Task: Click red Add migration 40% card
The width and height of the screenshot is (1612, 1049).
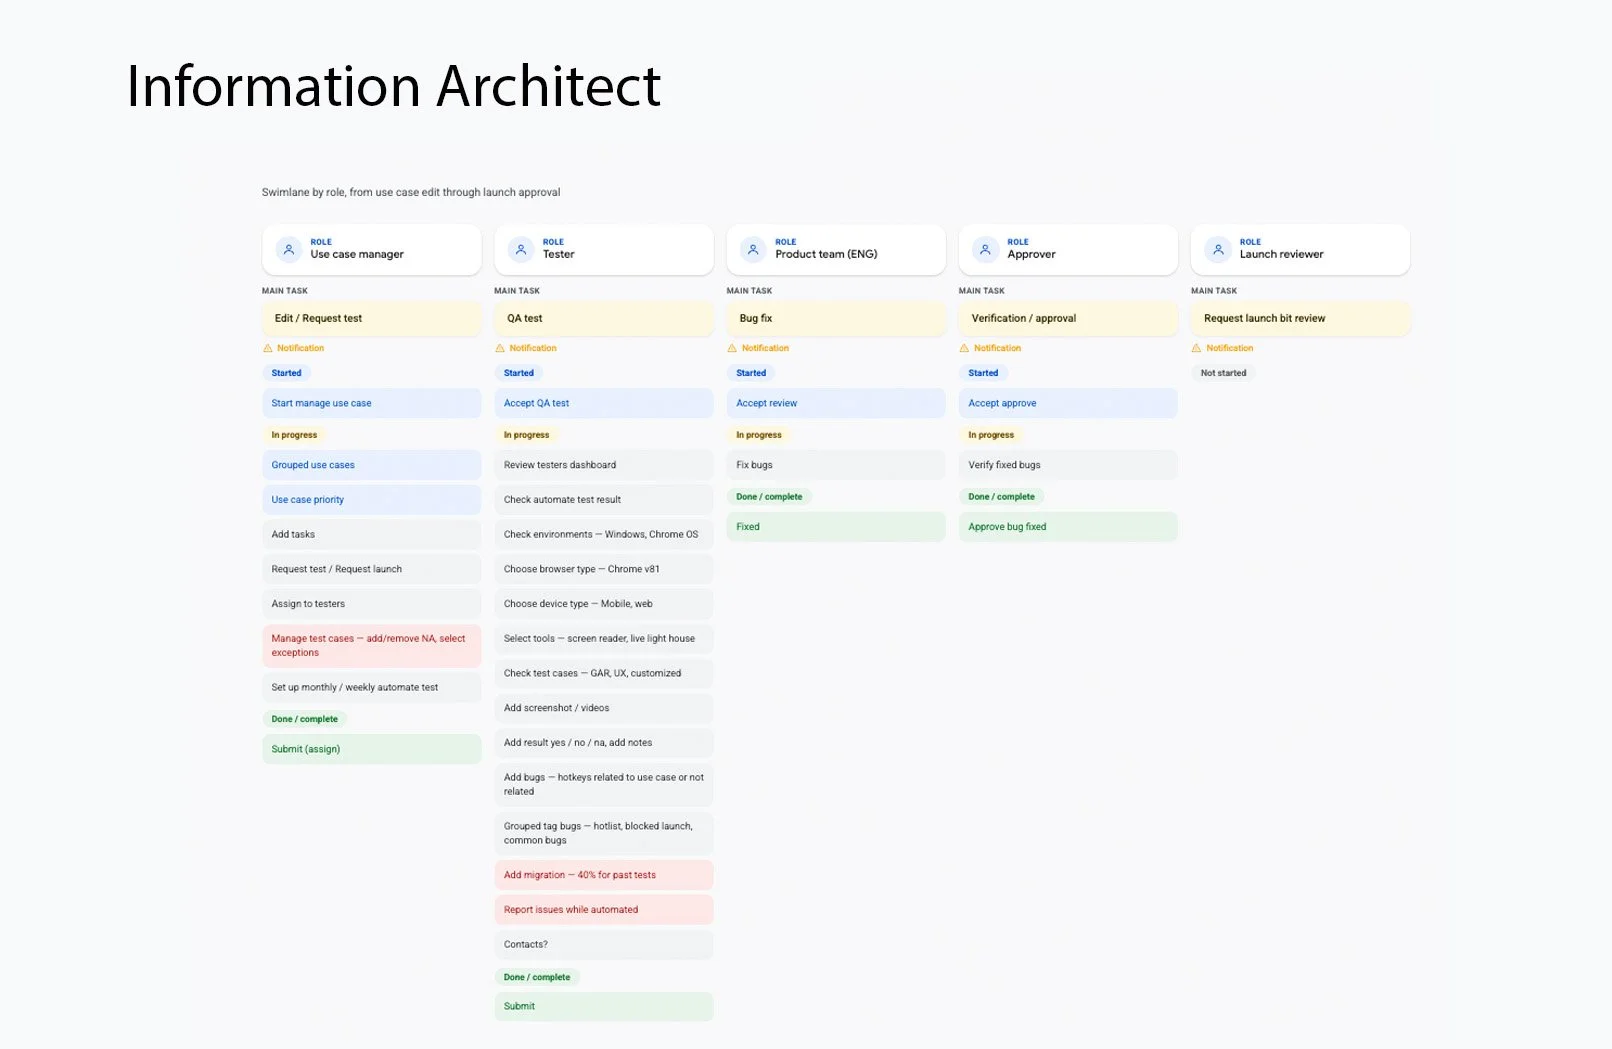Action: tap(604, 875)
